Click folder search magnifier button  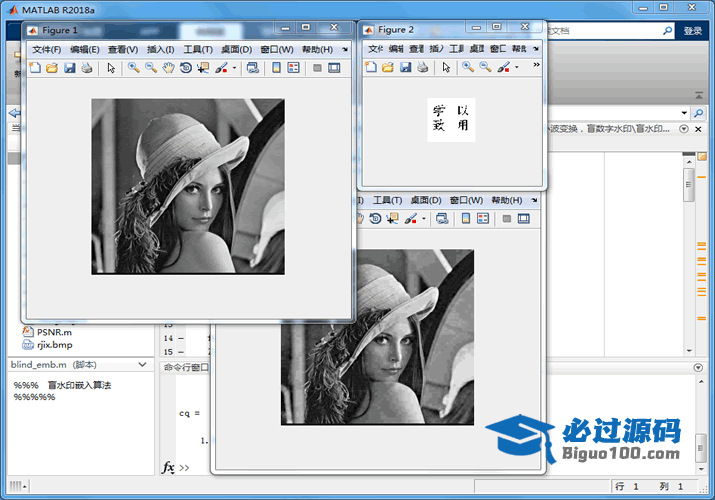click(x=698, y=113)
